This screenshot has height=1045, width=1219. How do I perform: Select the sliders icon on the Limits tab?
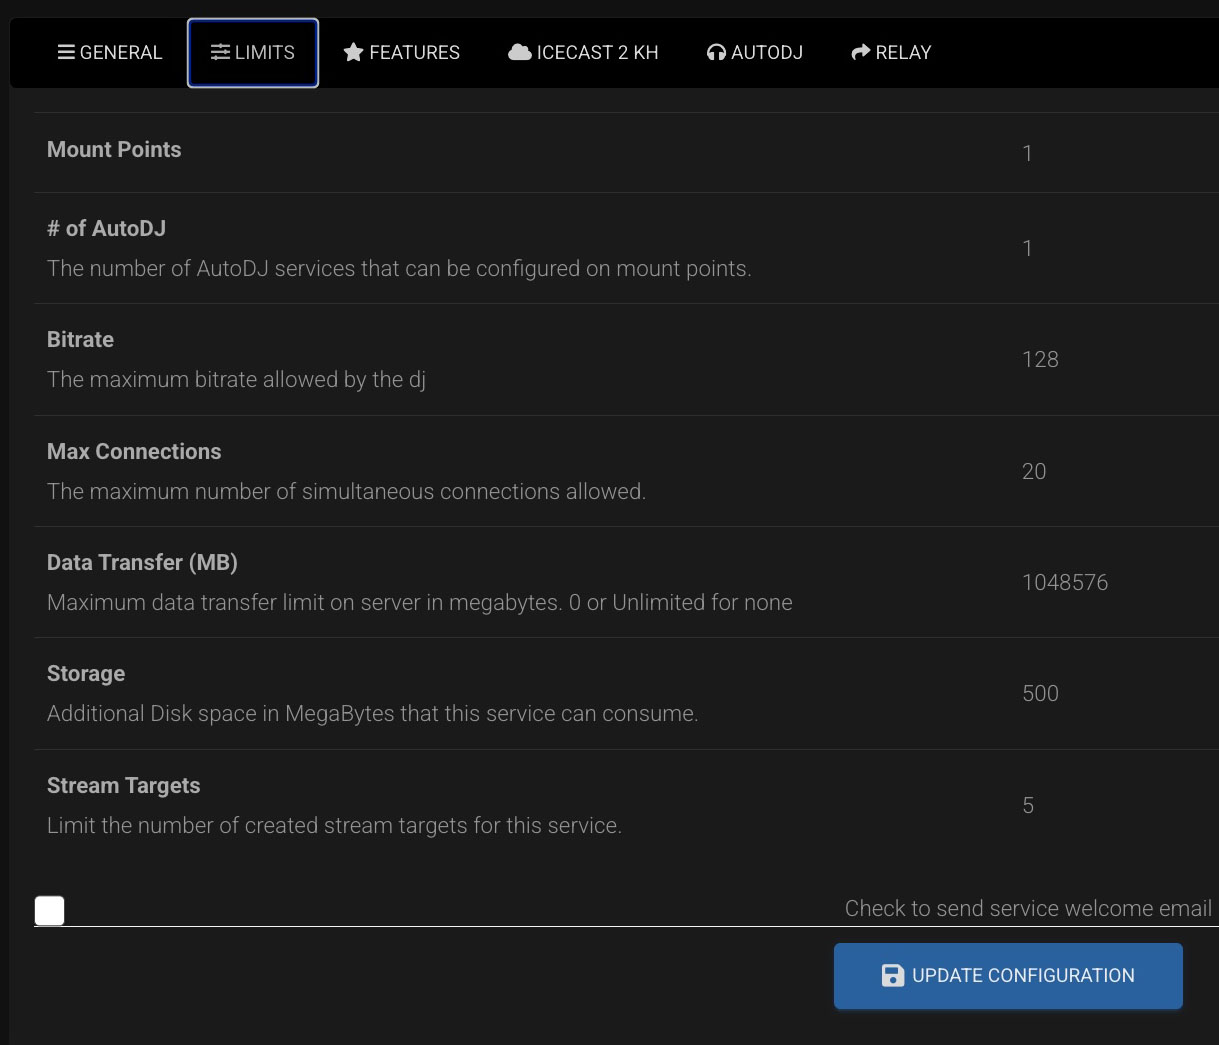click(220, 52)
